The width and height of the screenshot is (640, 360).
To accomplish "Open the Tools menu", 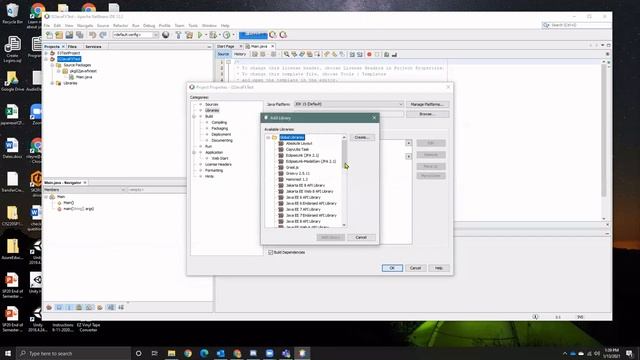I will pos(193,25).
